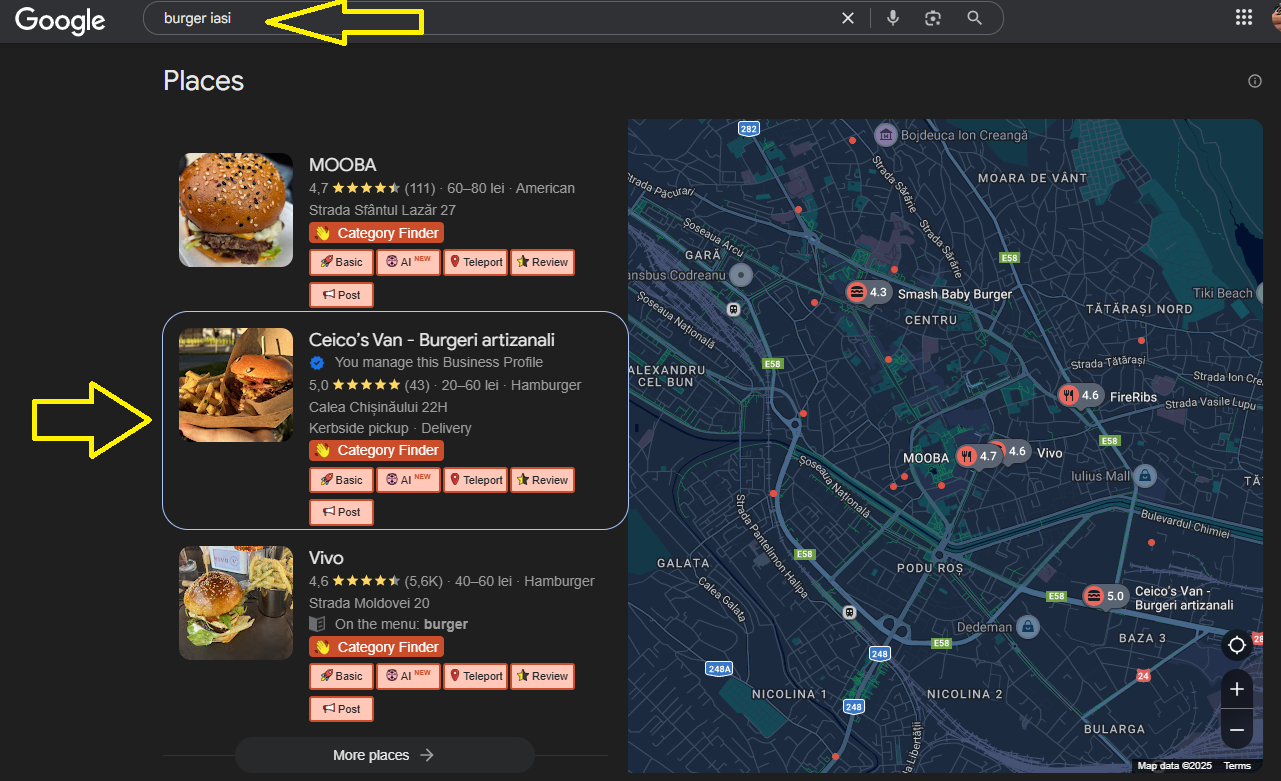The image size is (1281, 781).
Task: Click the search input field
Action: point(495,18)
